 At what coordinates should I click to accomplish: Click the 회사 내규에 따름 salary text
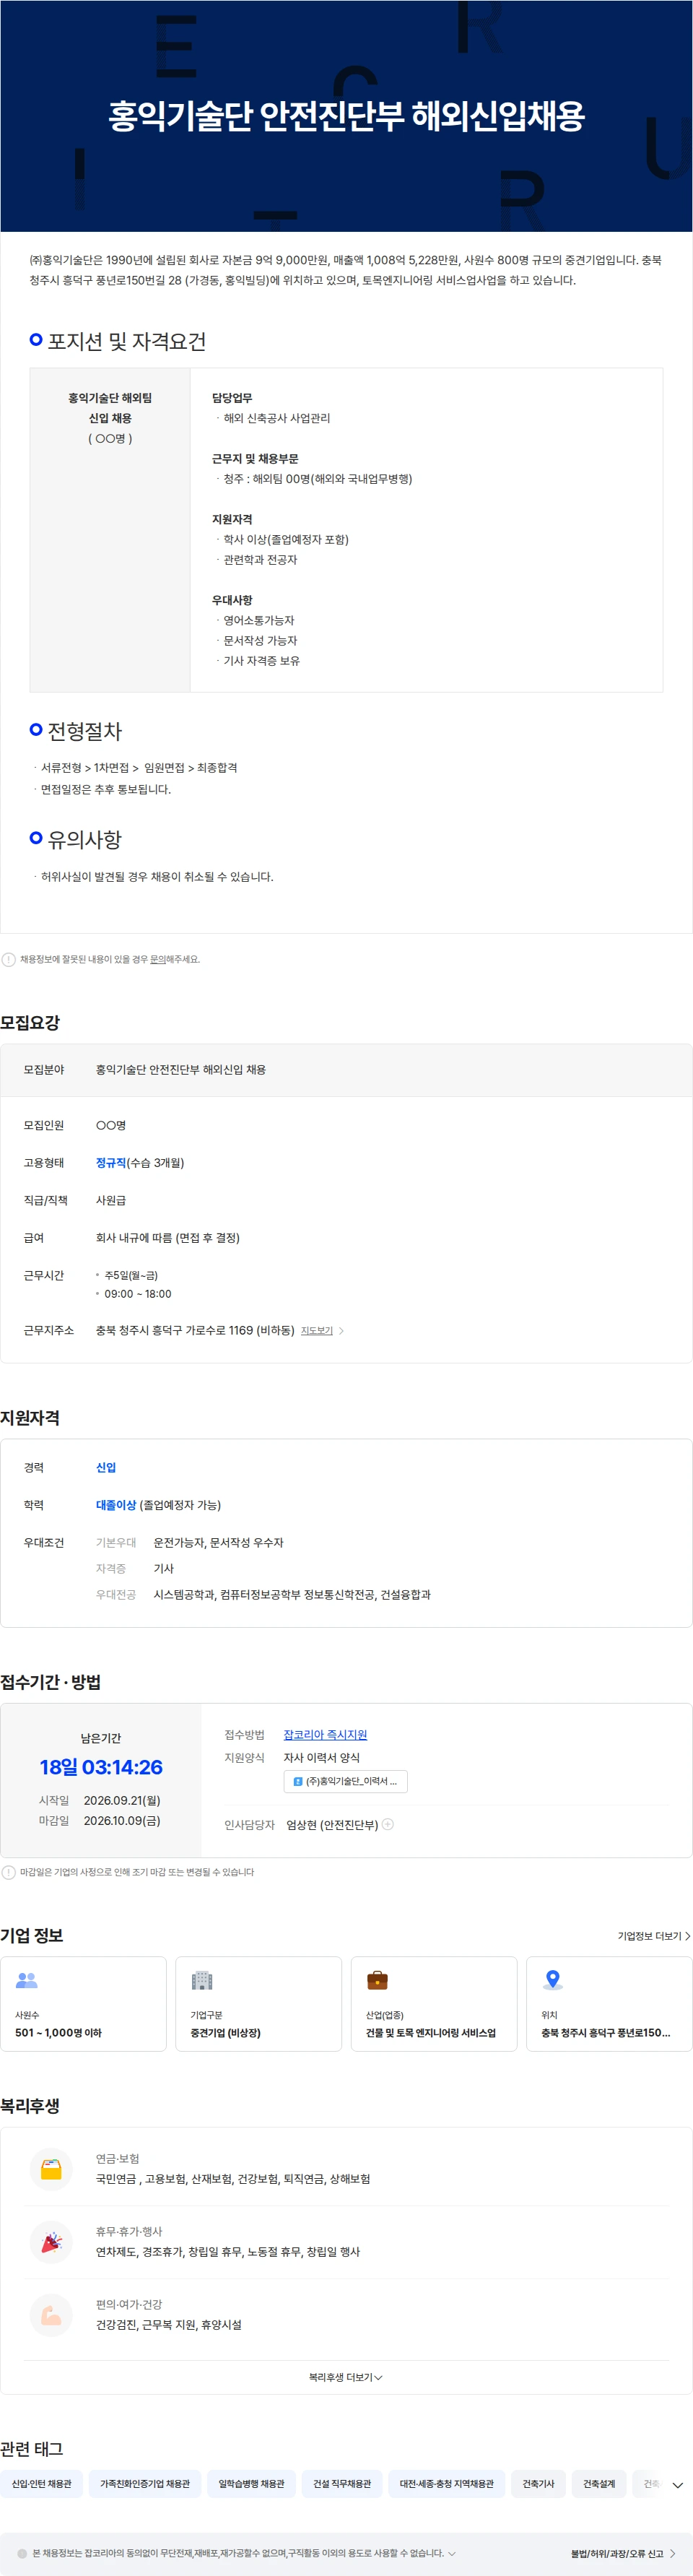(x=168, y=1238)
